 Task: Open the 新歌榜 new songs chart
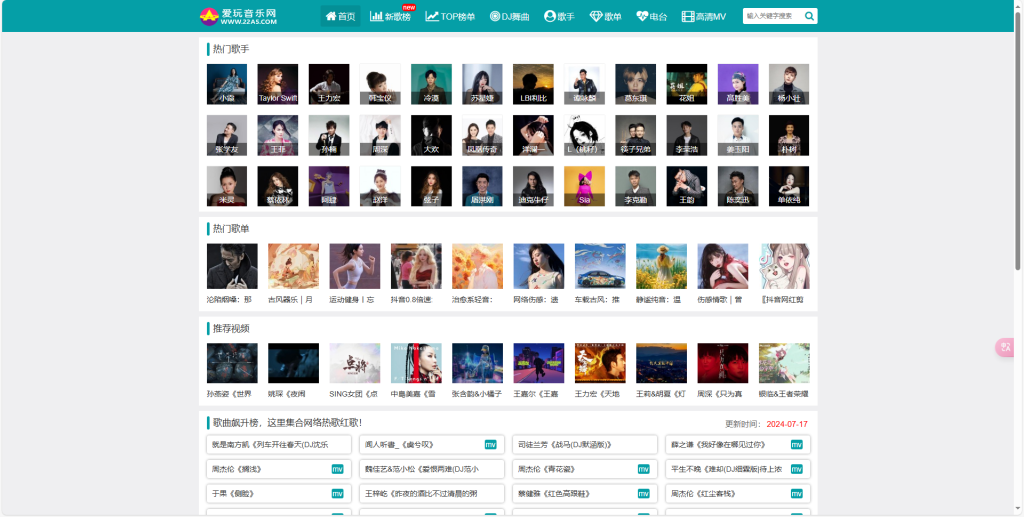pyautogui.click(x=390, y=16)
